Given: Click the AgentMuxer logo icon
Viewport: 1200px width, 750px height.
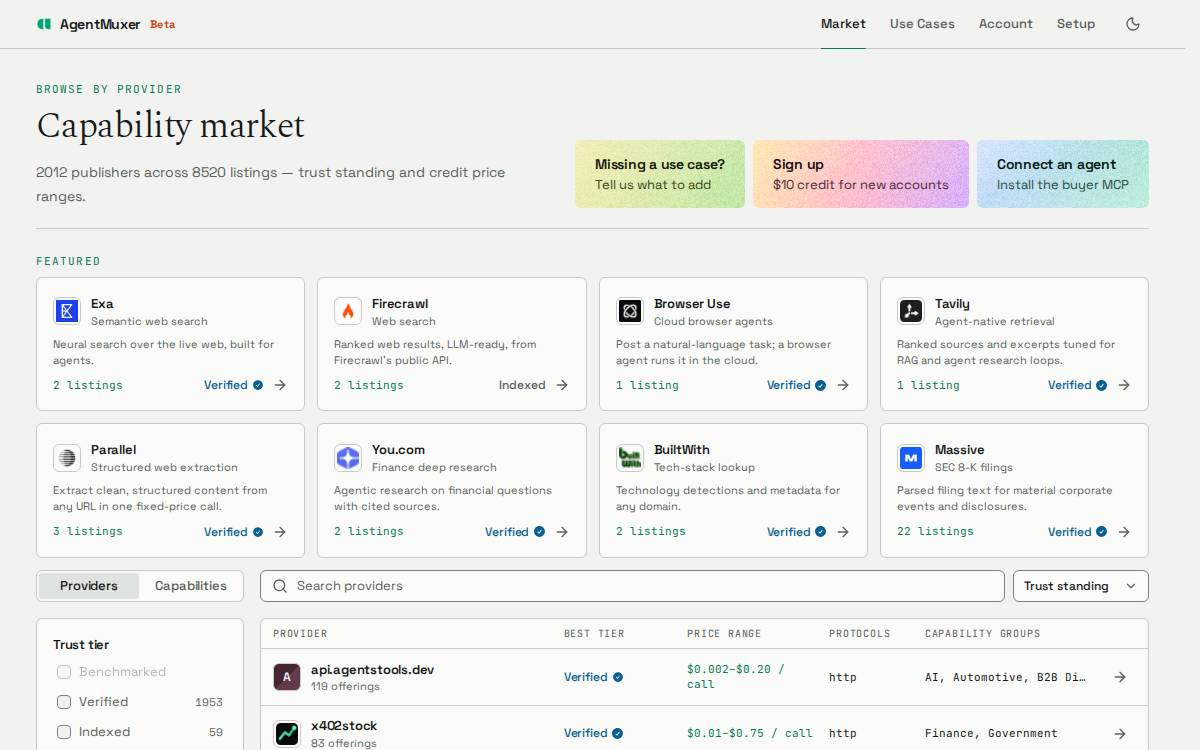Looking at the screenshot, I should coord(43,24).
